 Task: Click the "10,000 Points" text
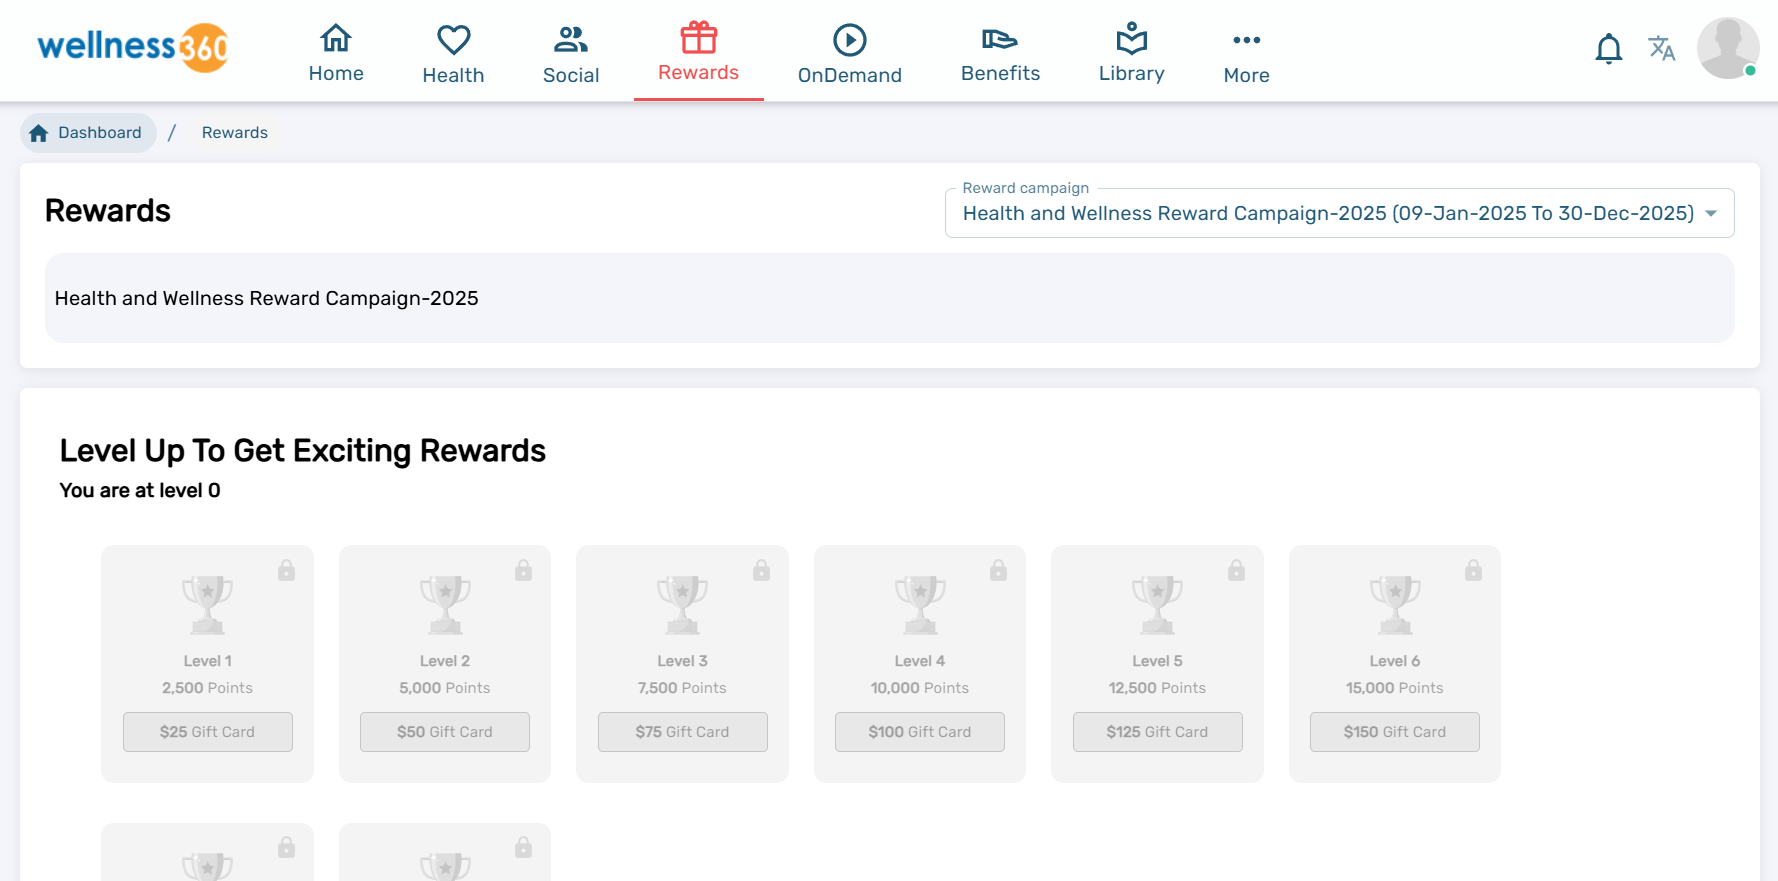tap(920, 688)
